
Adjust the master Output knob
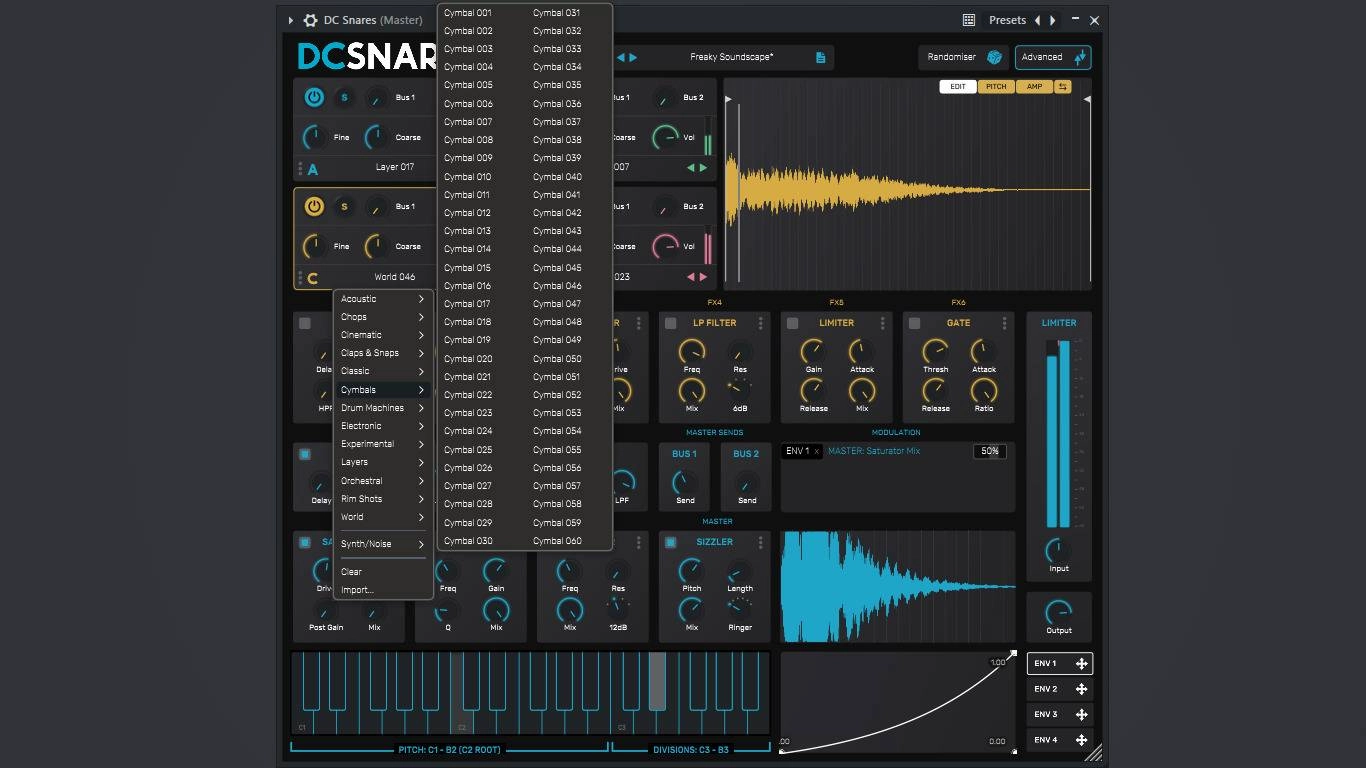(x=1059, y=611)
